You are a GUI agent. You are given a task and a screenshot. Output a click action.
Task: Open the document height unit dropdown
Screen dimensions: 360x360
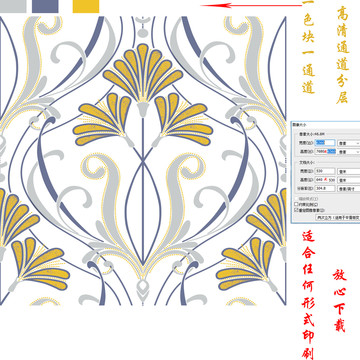[349, 180]
